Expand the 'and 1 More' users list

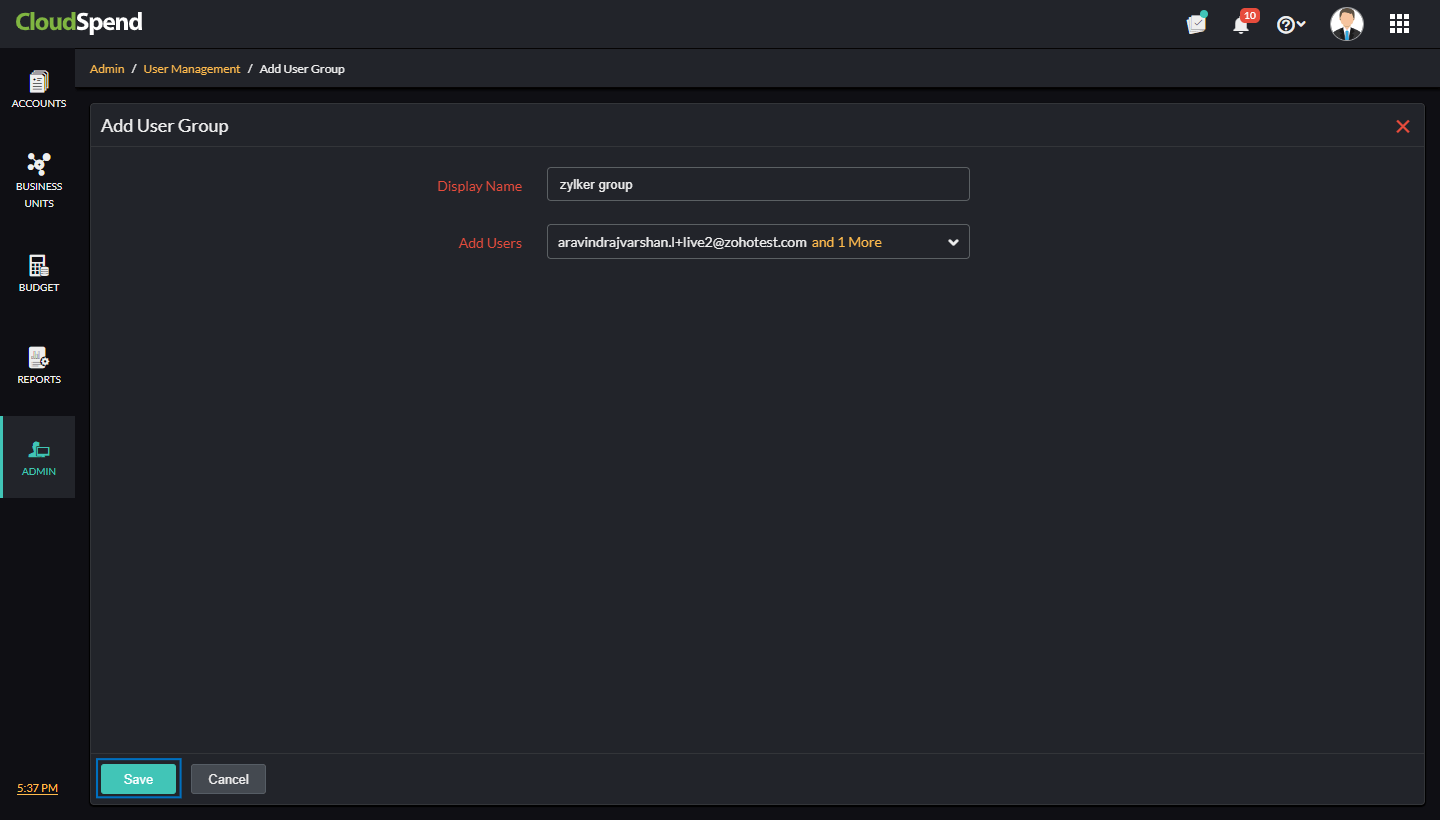tap(846, 241)
